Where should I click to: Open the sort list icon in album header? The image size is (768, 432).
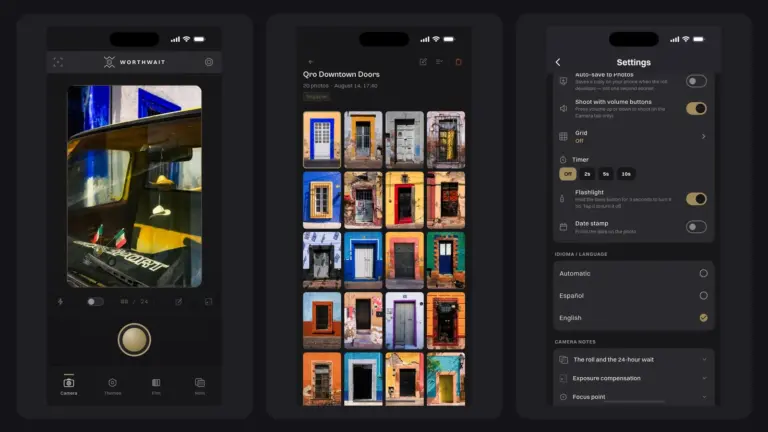439,62
